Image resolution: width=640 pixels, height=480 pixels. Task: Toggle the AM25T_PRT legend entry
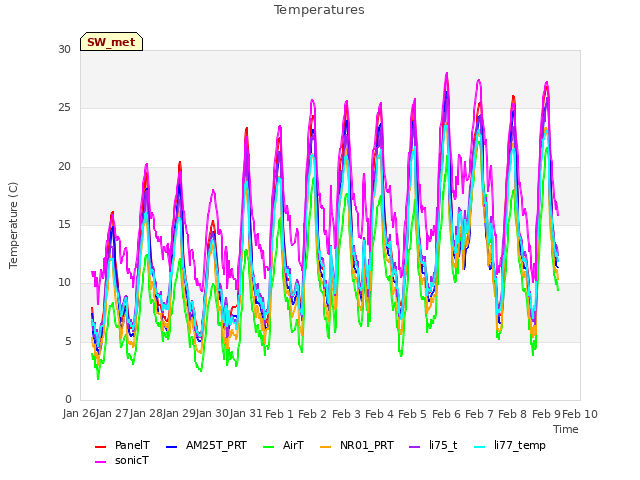pos(207,445)
